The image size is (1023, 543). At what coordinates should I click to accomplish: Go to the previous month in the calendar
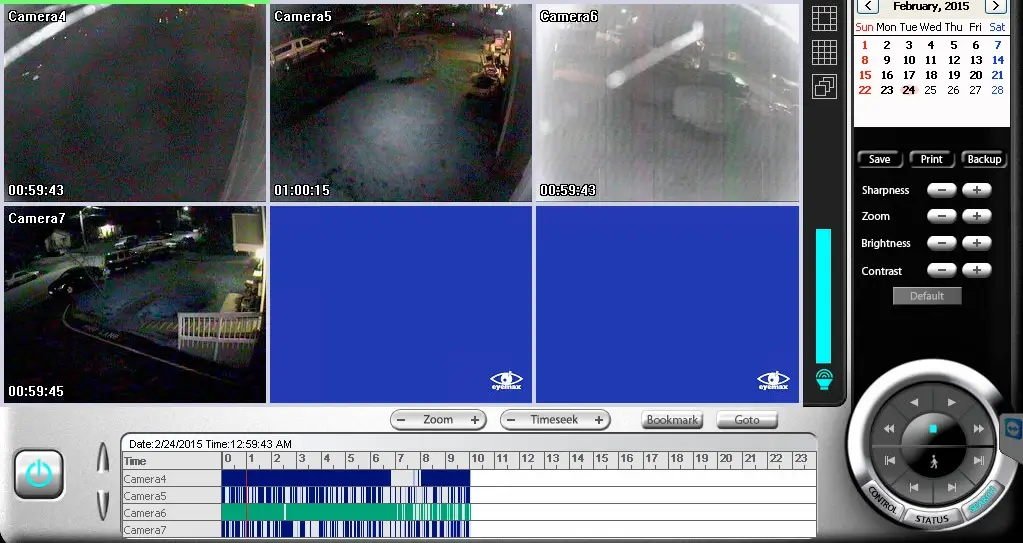click(x=867, y=6)
